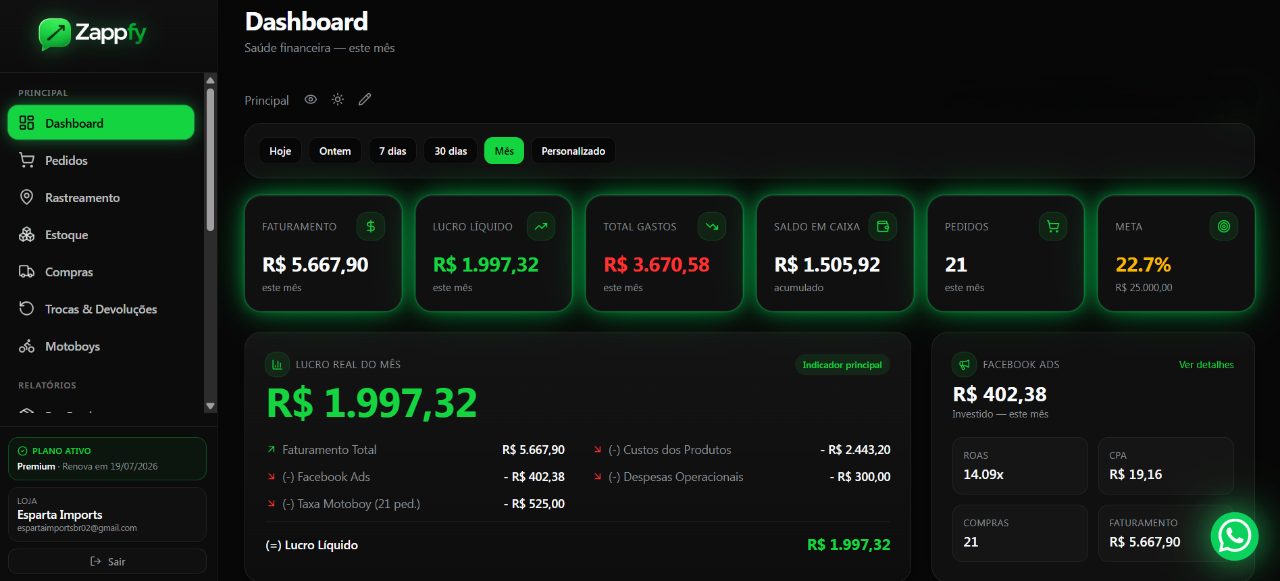Click the R$ 25.000,00 goal text
Image resolution: width=1280 pixels, height=581 pixels.
click(x=1144, y=287)
